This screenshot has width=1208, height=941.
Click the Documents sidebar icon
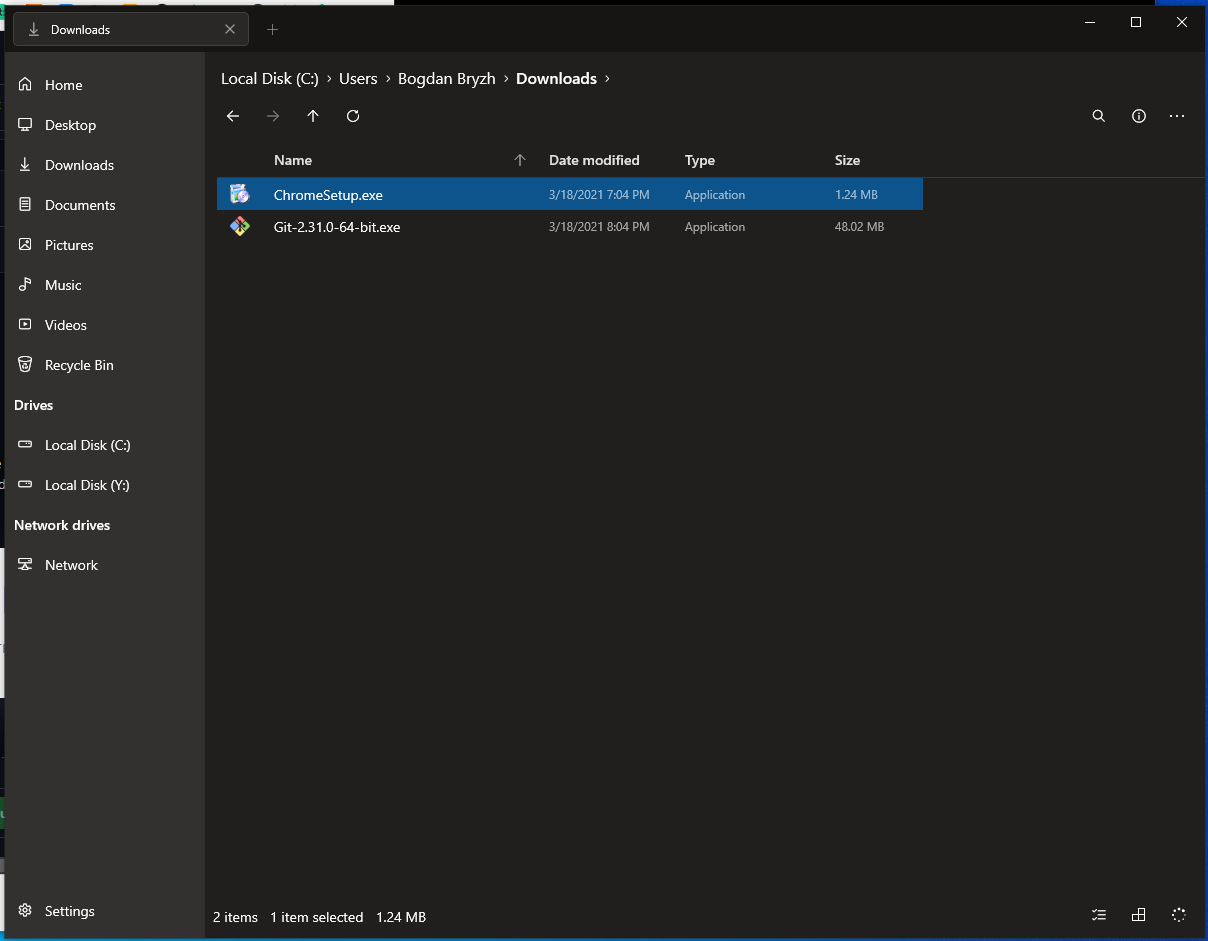(25, 205)
